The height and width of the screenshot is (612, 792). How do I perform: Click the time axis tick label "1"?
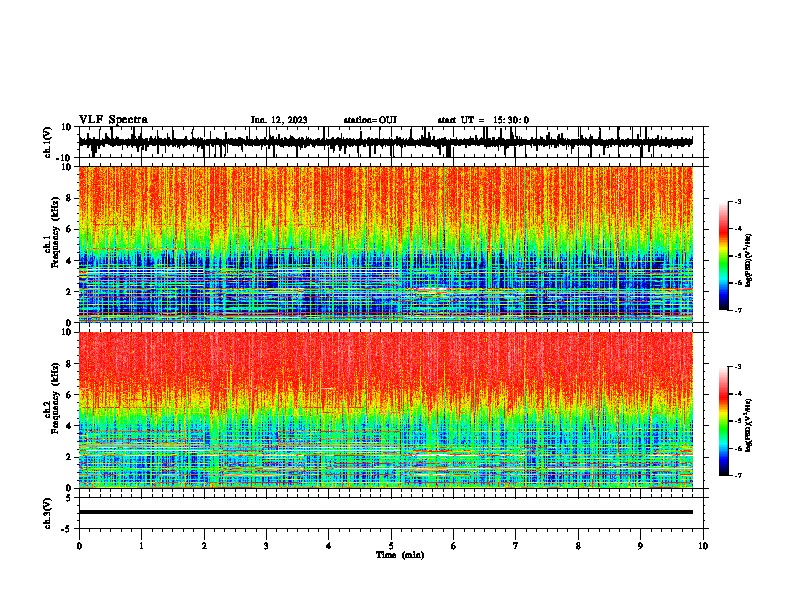(x=141, y=546)
